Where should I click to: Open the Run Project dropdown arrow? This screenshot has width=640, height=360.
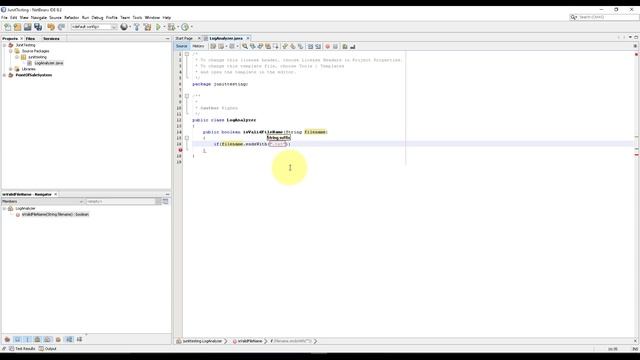point(164,27)
